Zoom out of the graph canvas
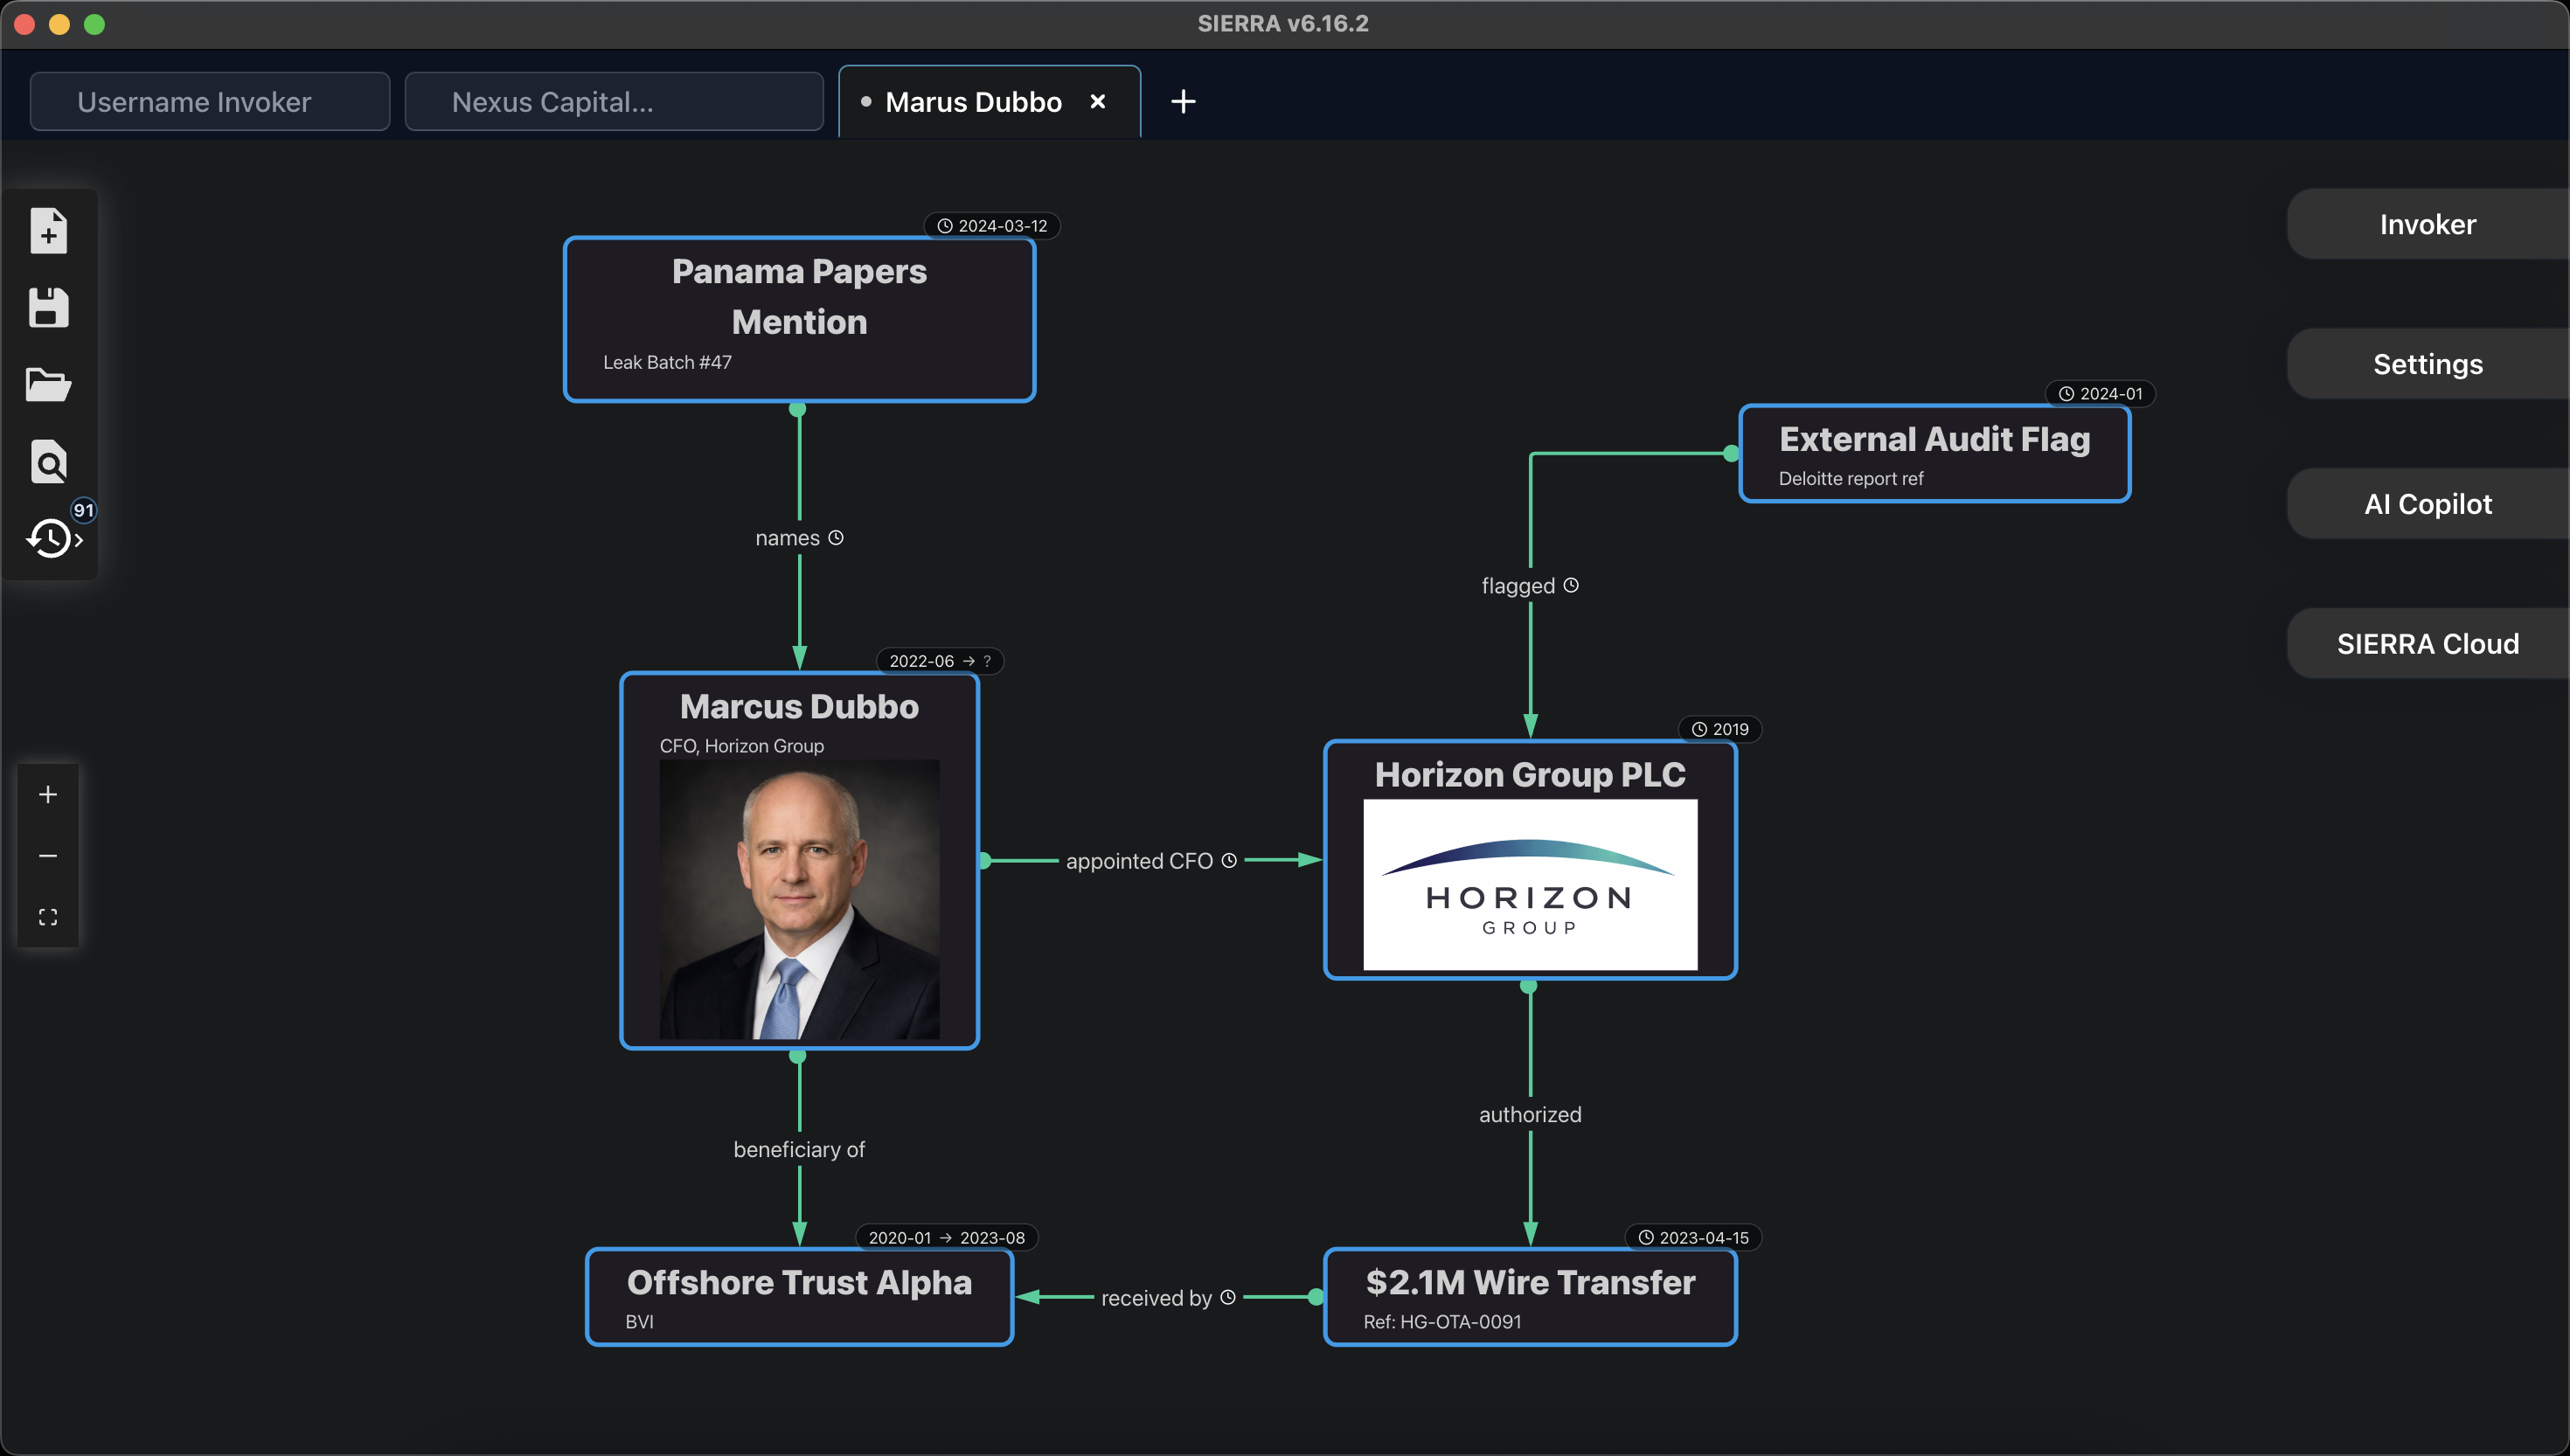 tap(47, 856)
